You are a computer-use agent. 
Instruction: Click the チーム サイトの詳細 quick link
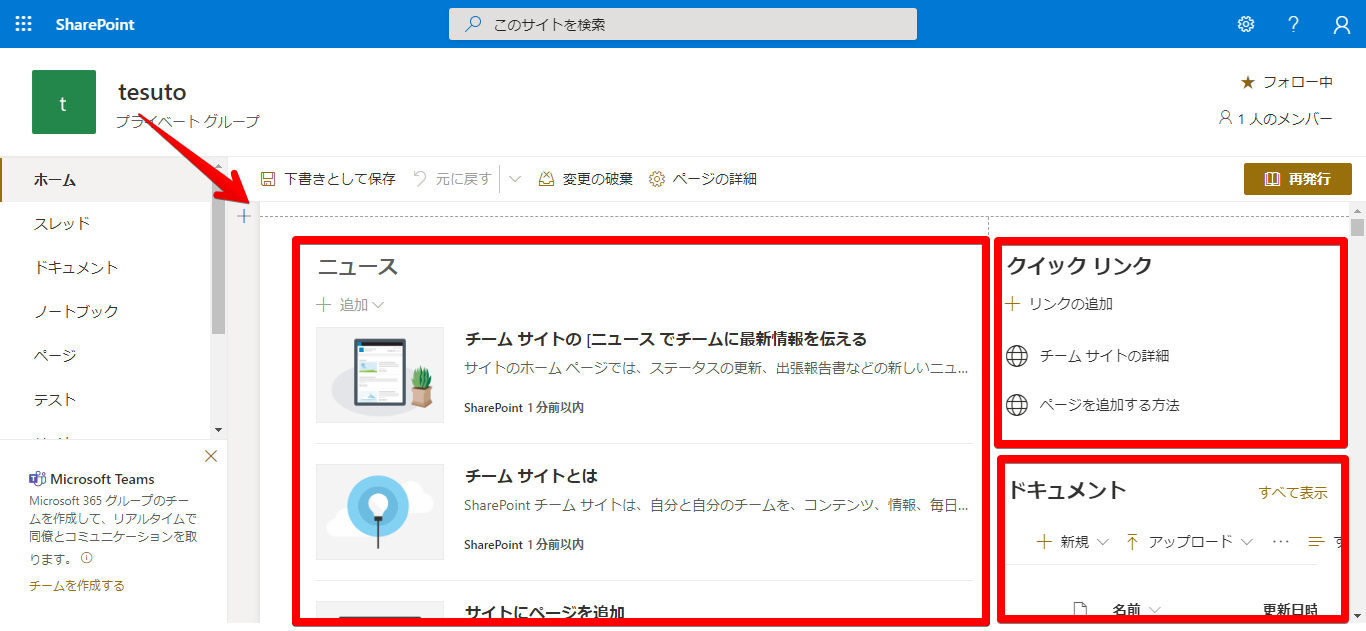1104,355
